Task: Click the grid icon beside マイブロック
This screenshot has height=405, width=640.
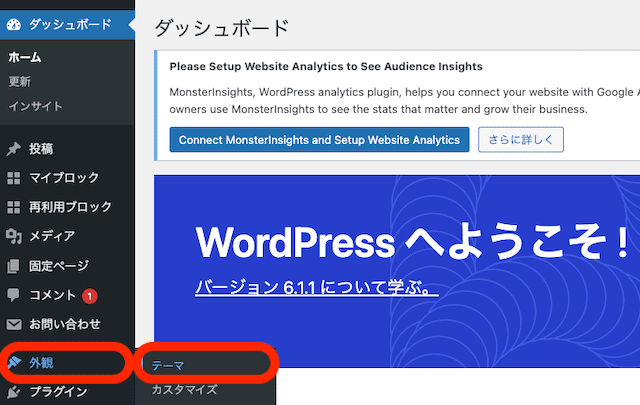Action: pos(13,178)
